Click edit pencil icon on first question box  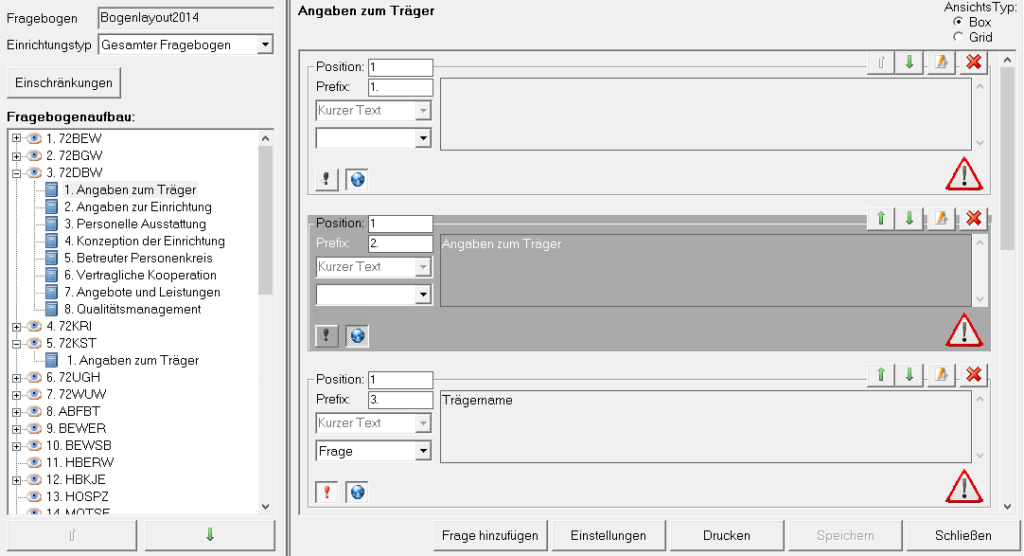click(x=940, y=62)
